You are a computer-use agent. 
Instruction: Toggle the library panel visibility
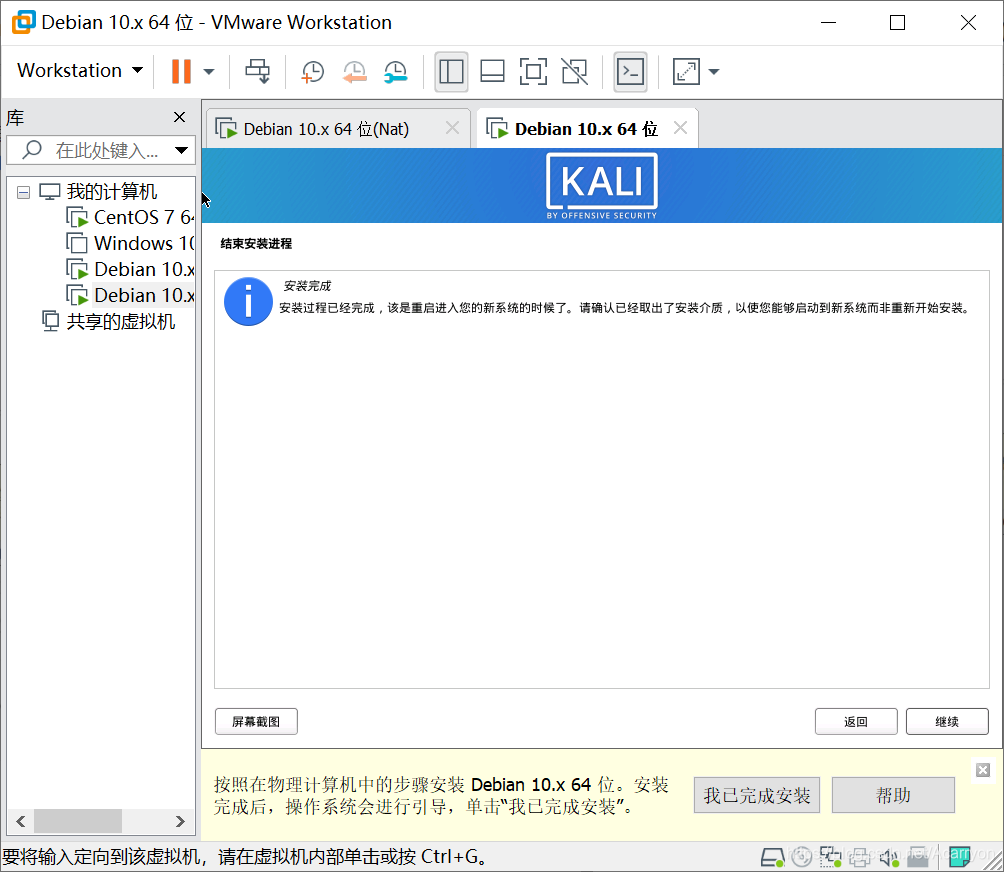tap(451, 71)
